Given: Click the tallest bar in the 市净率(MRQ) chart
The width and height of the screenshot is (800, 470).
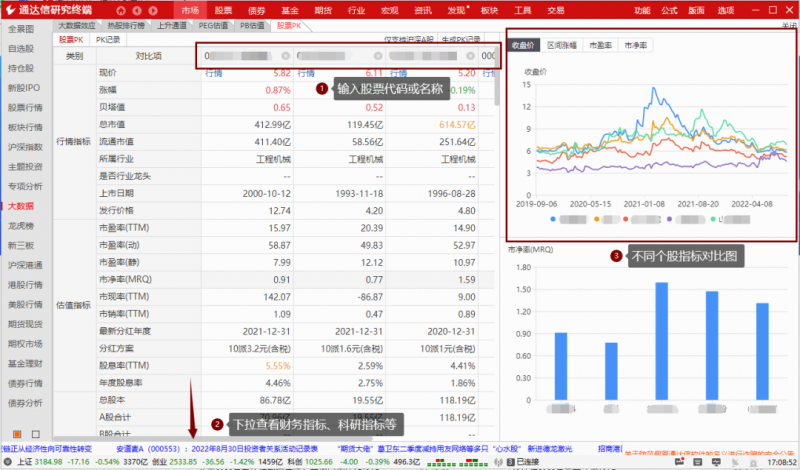Looking at the screenshot, I should tap(661, 341).
